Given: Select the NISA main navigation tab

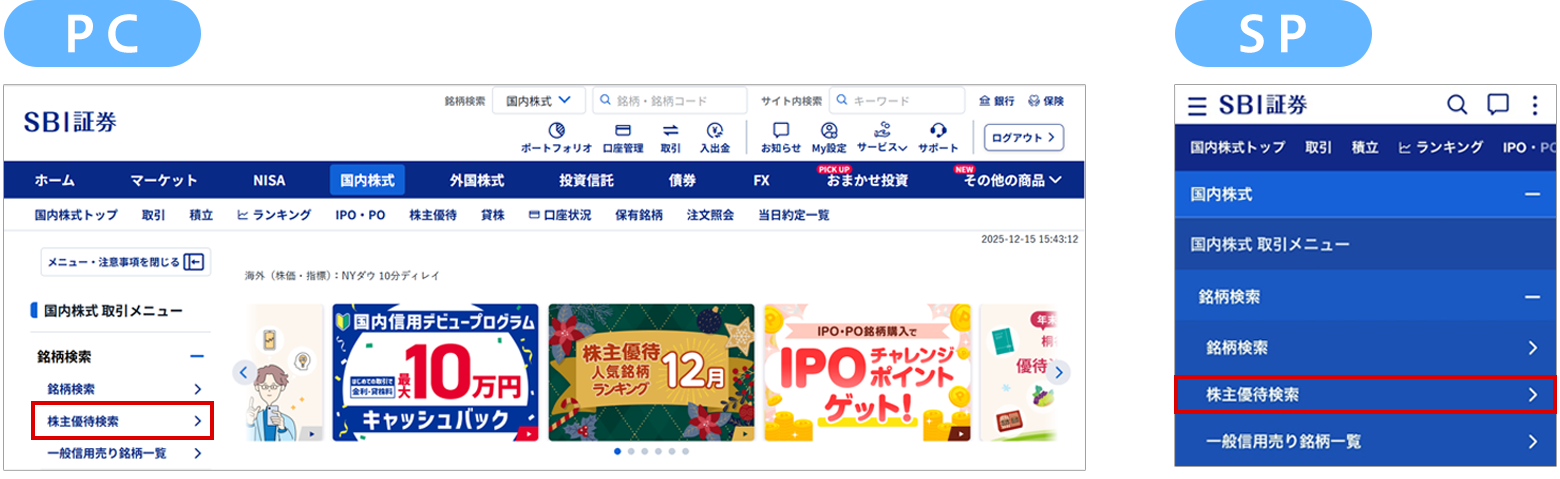Looking at the screenshot, I should [269, 181].
